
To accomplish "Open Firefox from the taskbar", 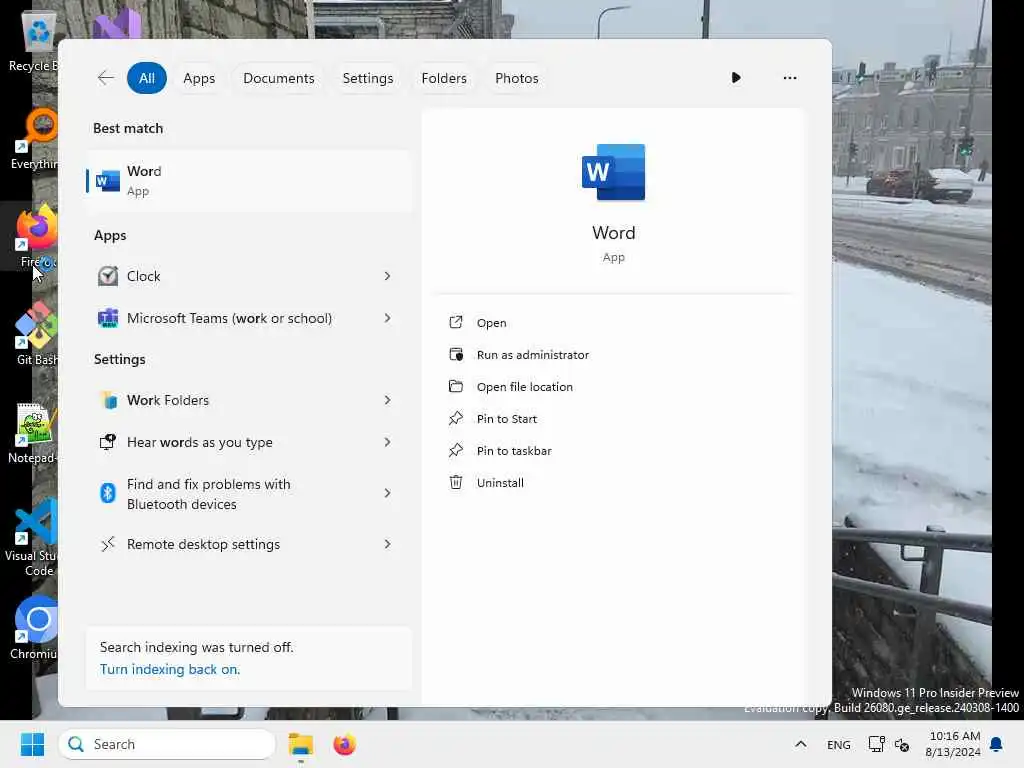I will point(344,744).
